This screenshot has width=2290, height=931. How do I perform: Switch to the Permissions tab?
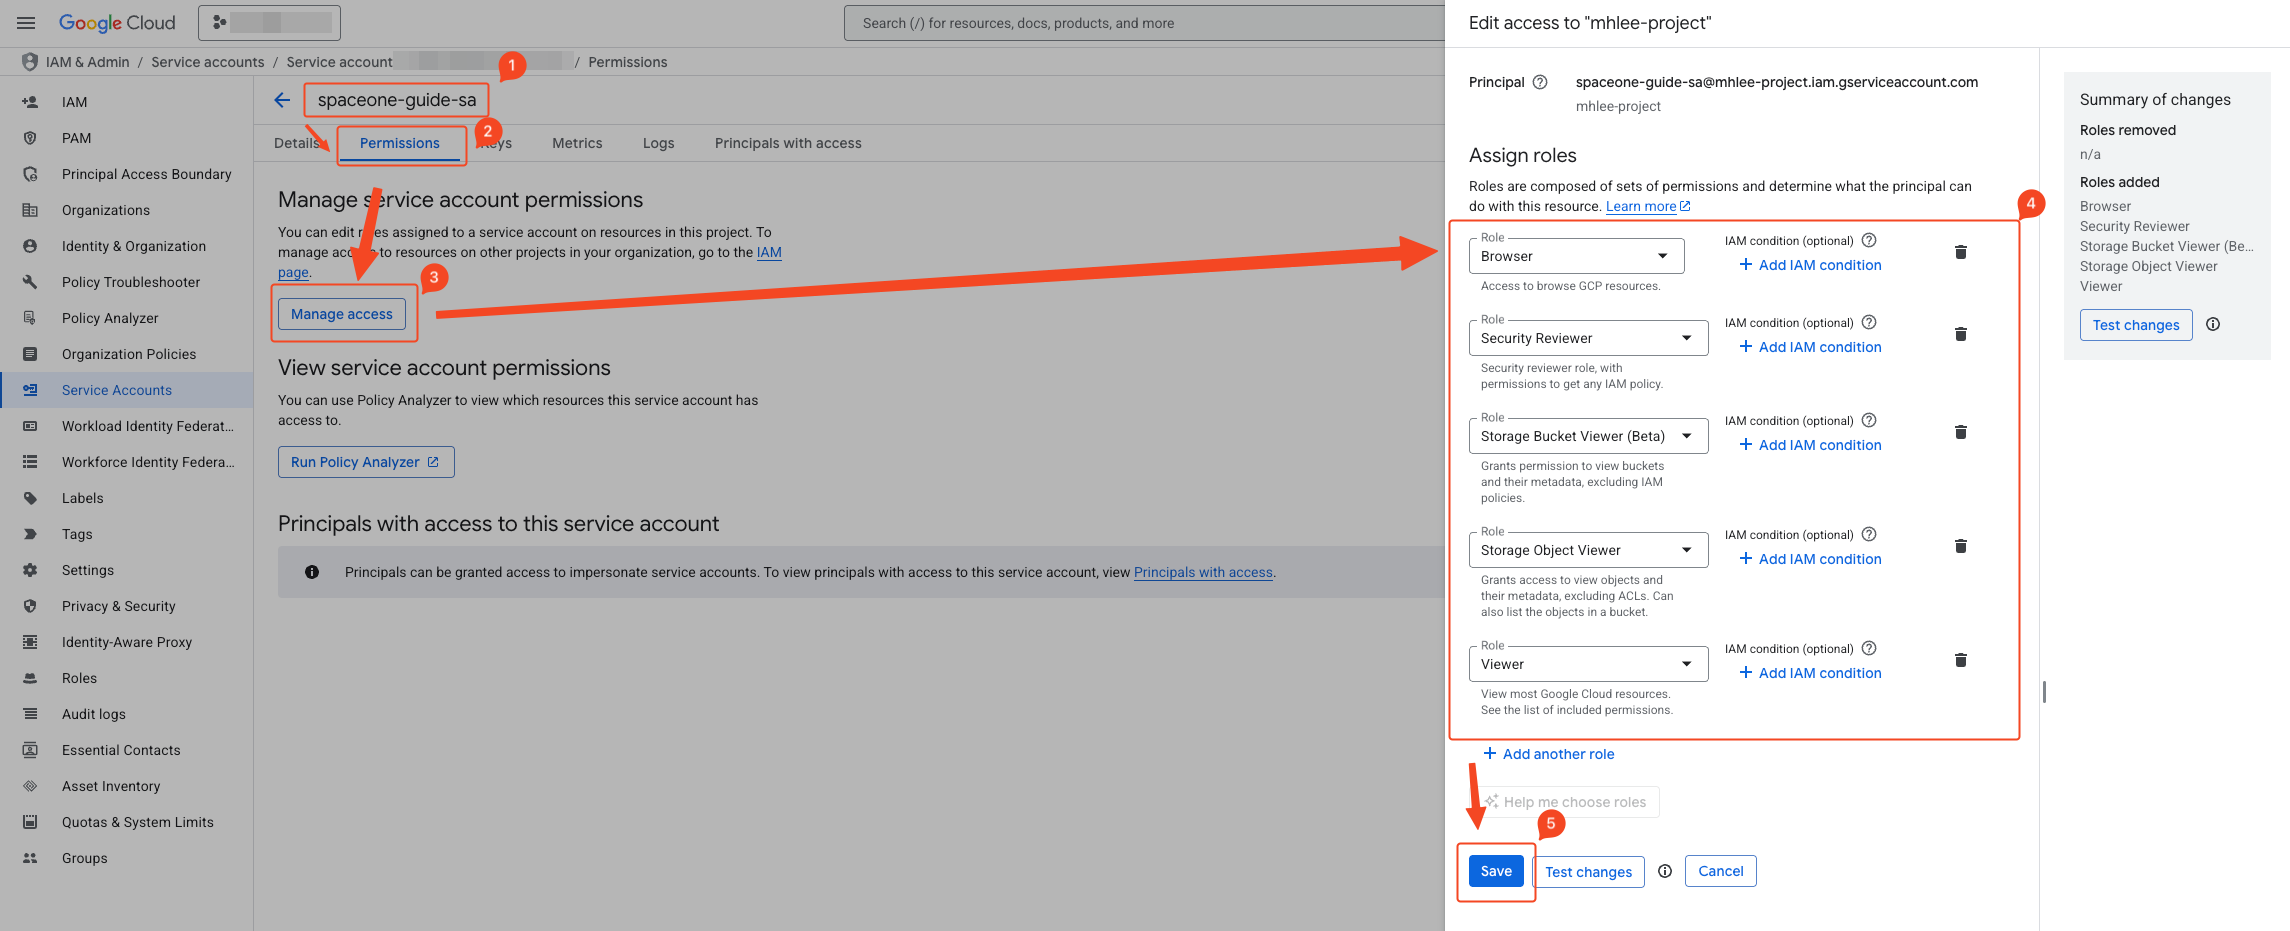(400, 143)
